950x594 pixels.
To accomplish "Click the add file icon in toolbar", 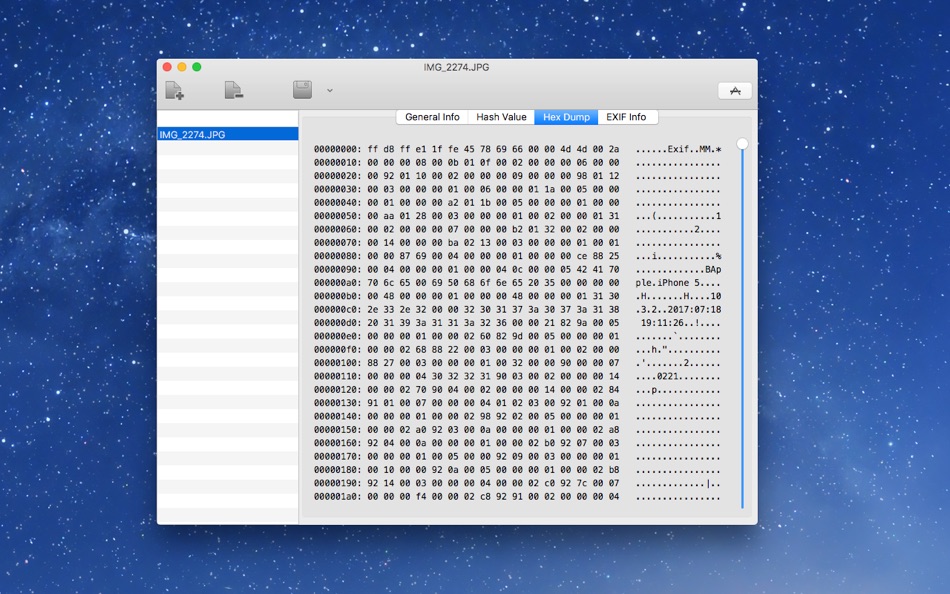I will coord(174,90).
